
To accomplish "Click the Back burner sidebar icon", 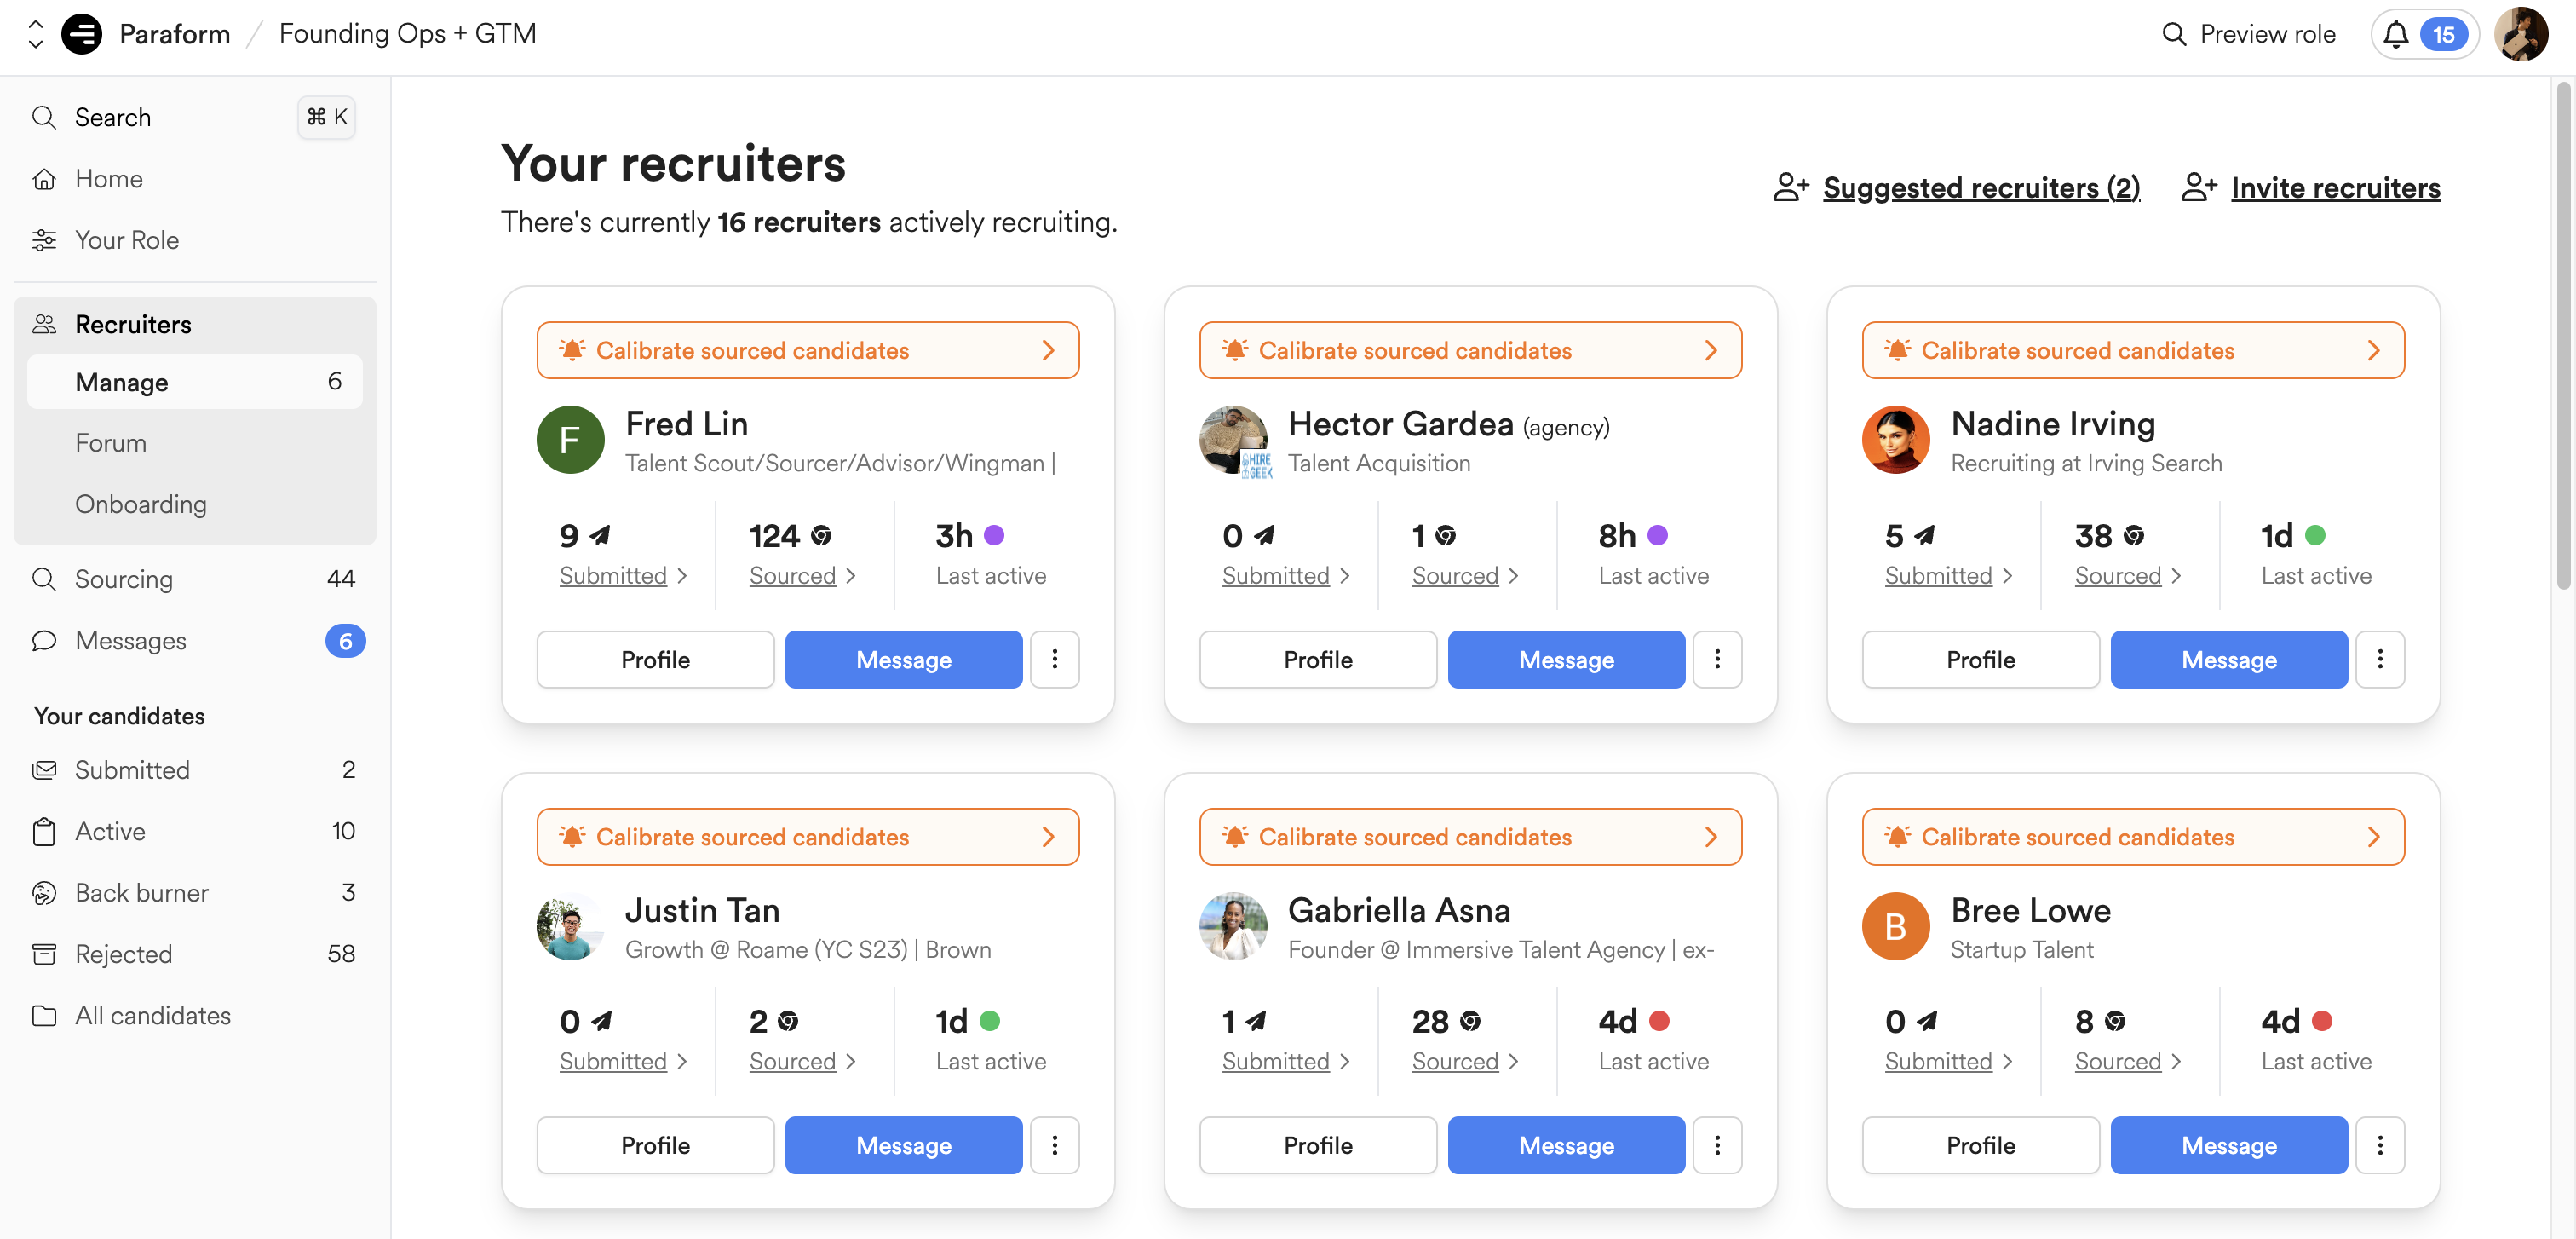I will click(44, 893).
